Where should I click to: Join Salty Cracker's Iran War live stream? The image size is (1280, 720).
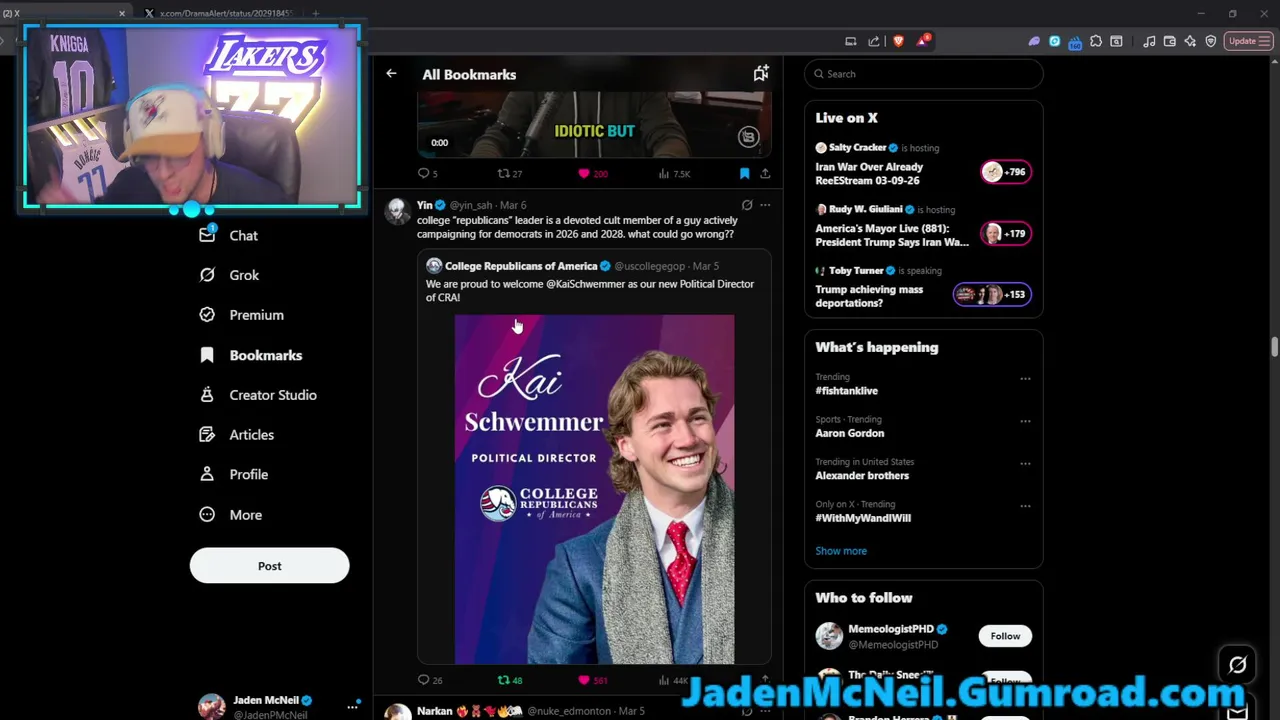[923, 164]
